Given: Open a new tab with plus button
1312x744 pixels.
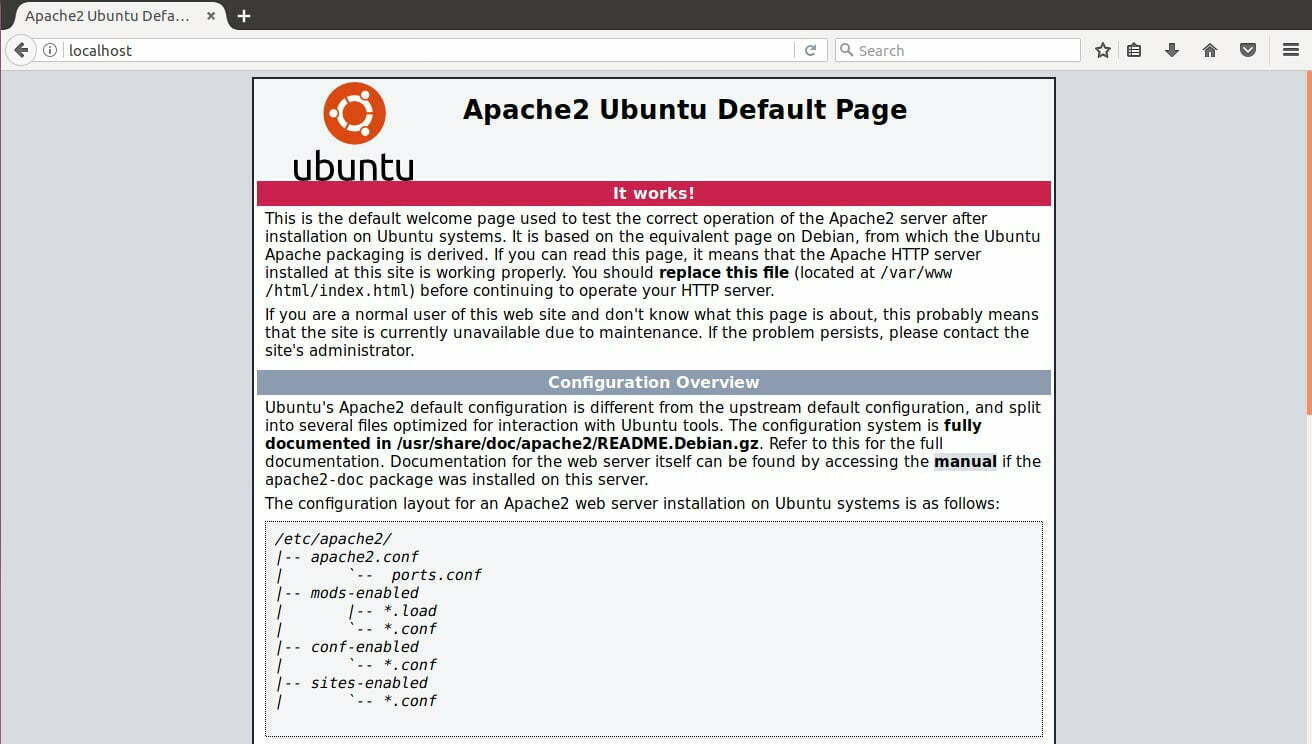Looking at the screenshot, I should (243, 16).
